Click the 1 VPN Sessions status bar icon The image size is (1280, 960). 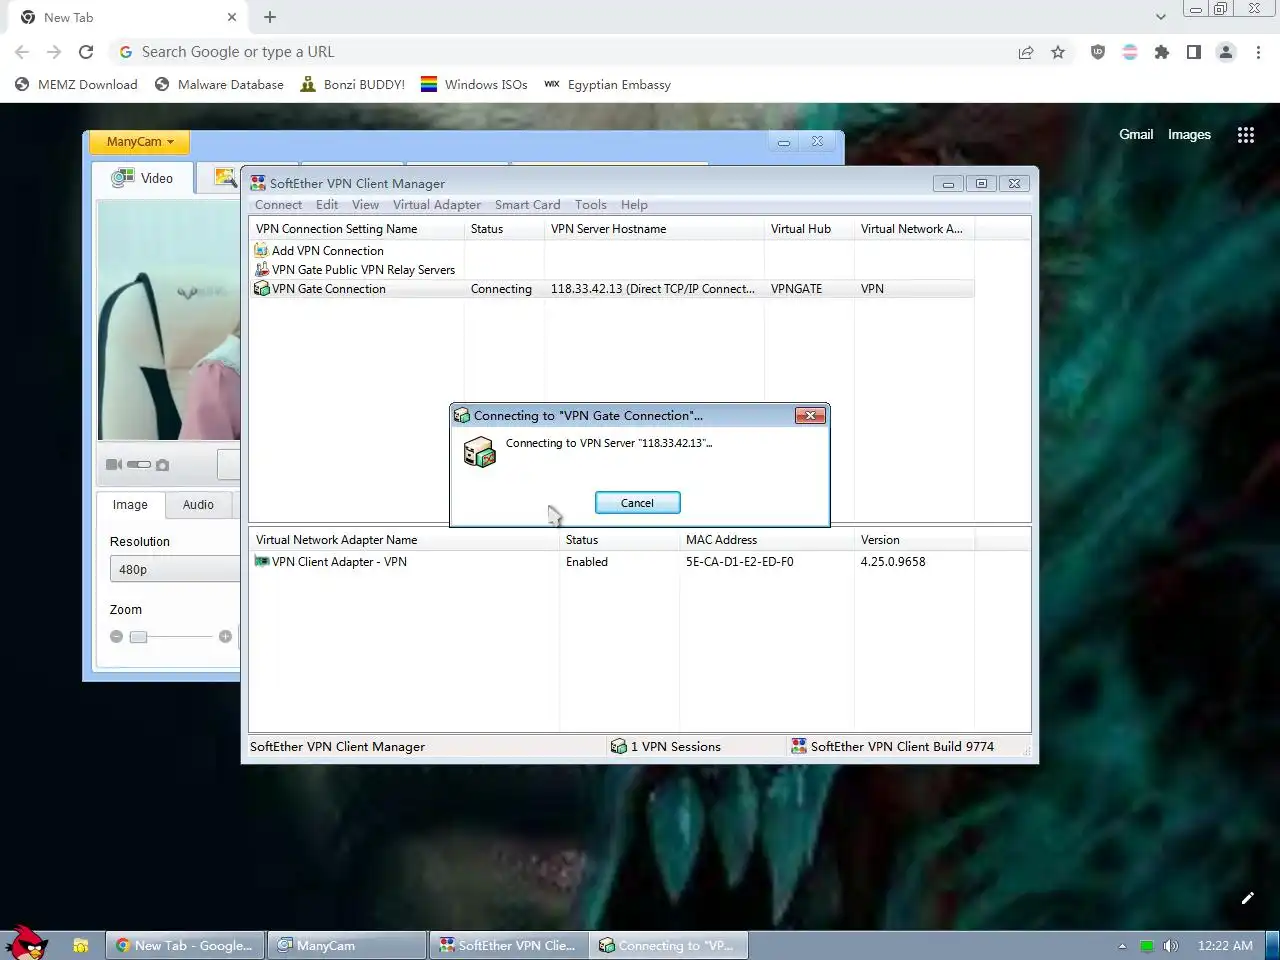click(x=619, y=746)
